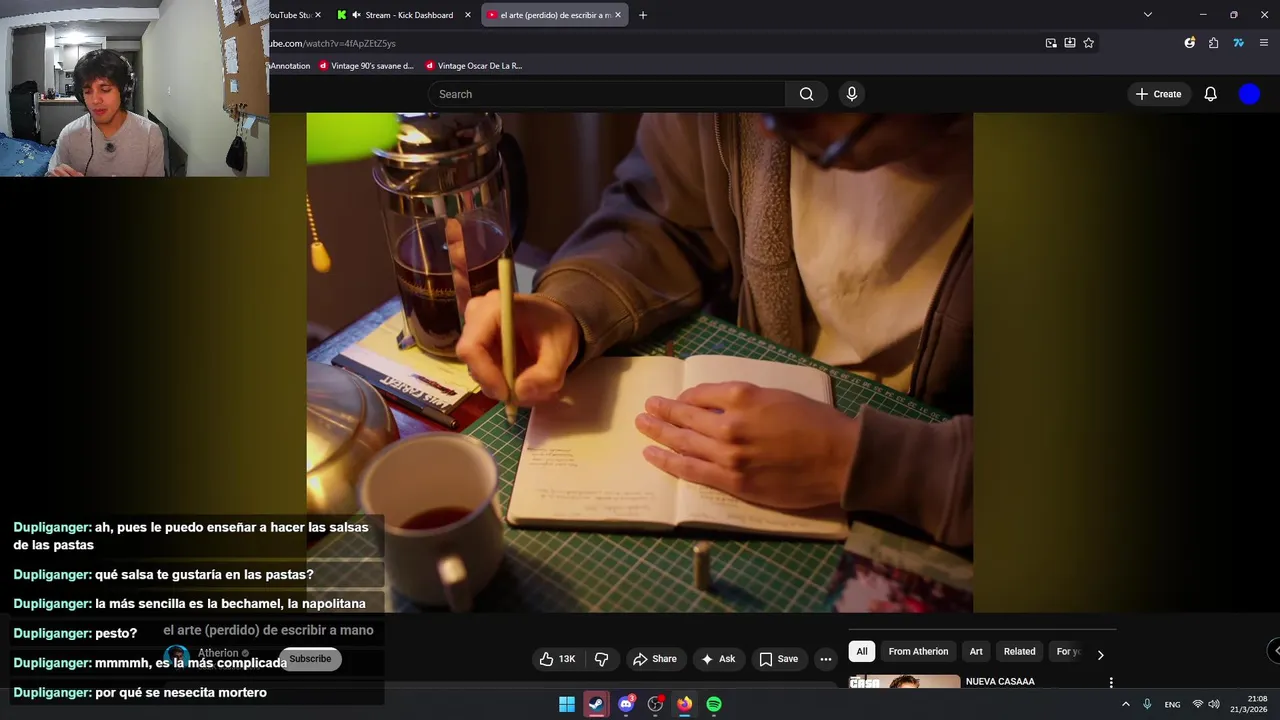Open the browser hamburger menu
1280x720 pixels.
coord(1264,43)
